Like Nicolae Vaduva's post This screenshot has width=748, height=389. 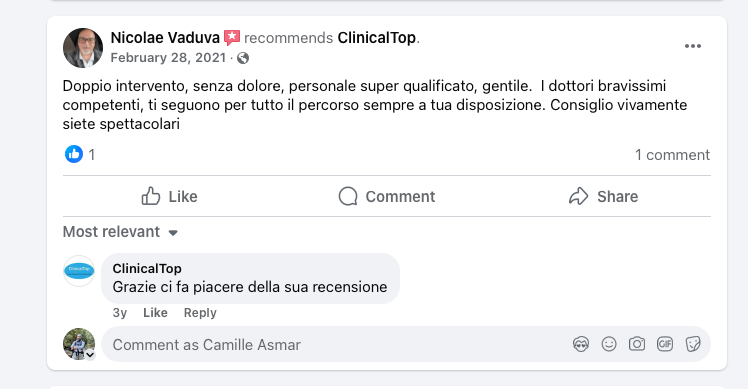click(x=169, y=196)
